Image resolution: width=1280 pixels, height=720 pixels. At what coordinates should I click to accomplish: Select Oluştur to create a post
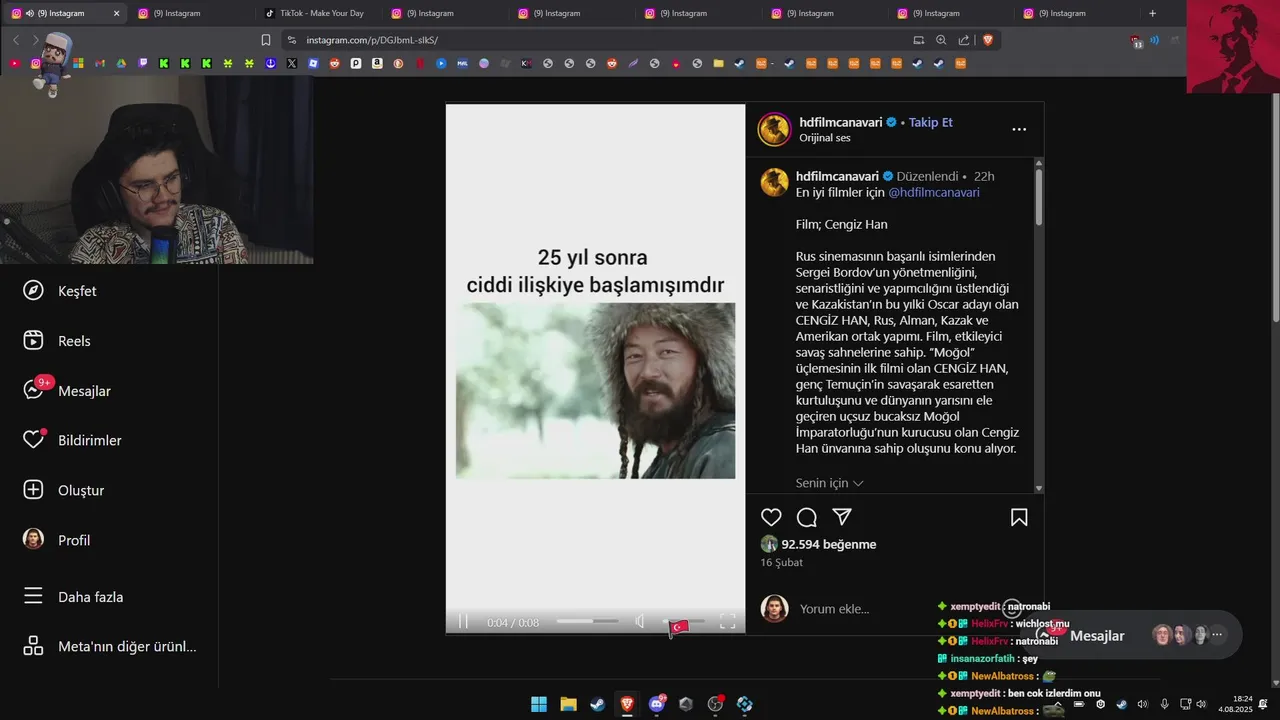coord(63,490)
